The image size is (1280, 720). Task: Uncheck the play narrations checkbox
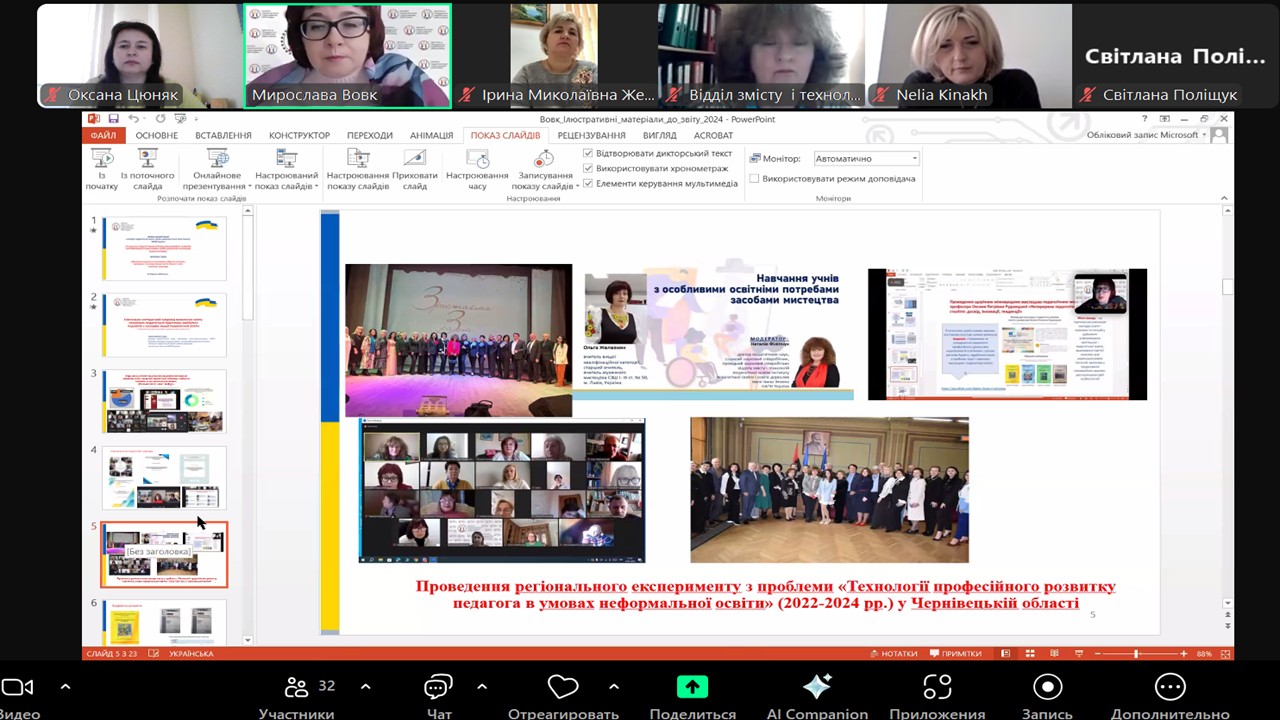588,154
